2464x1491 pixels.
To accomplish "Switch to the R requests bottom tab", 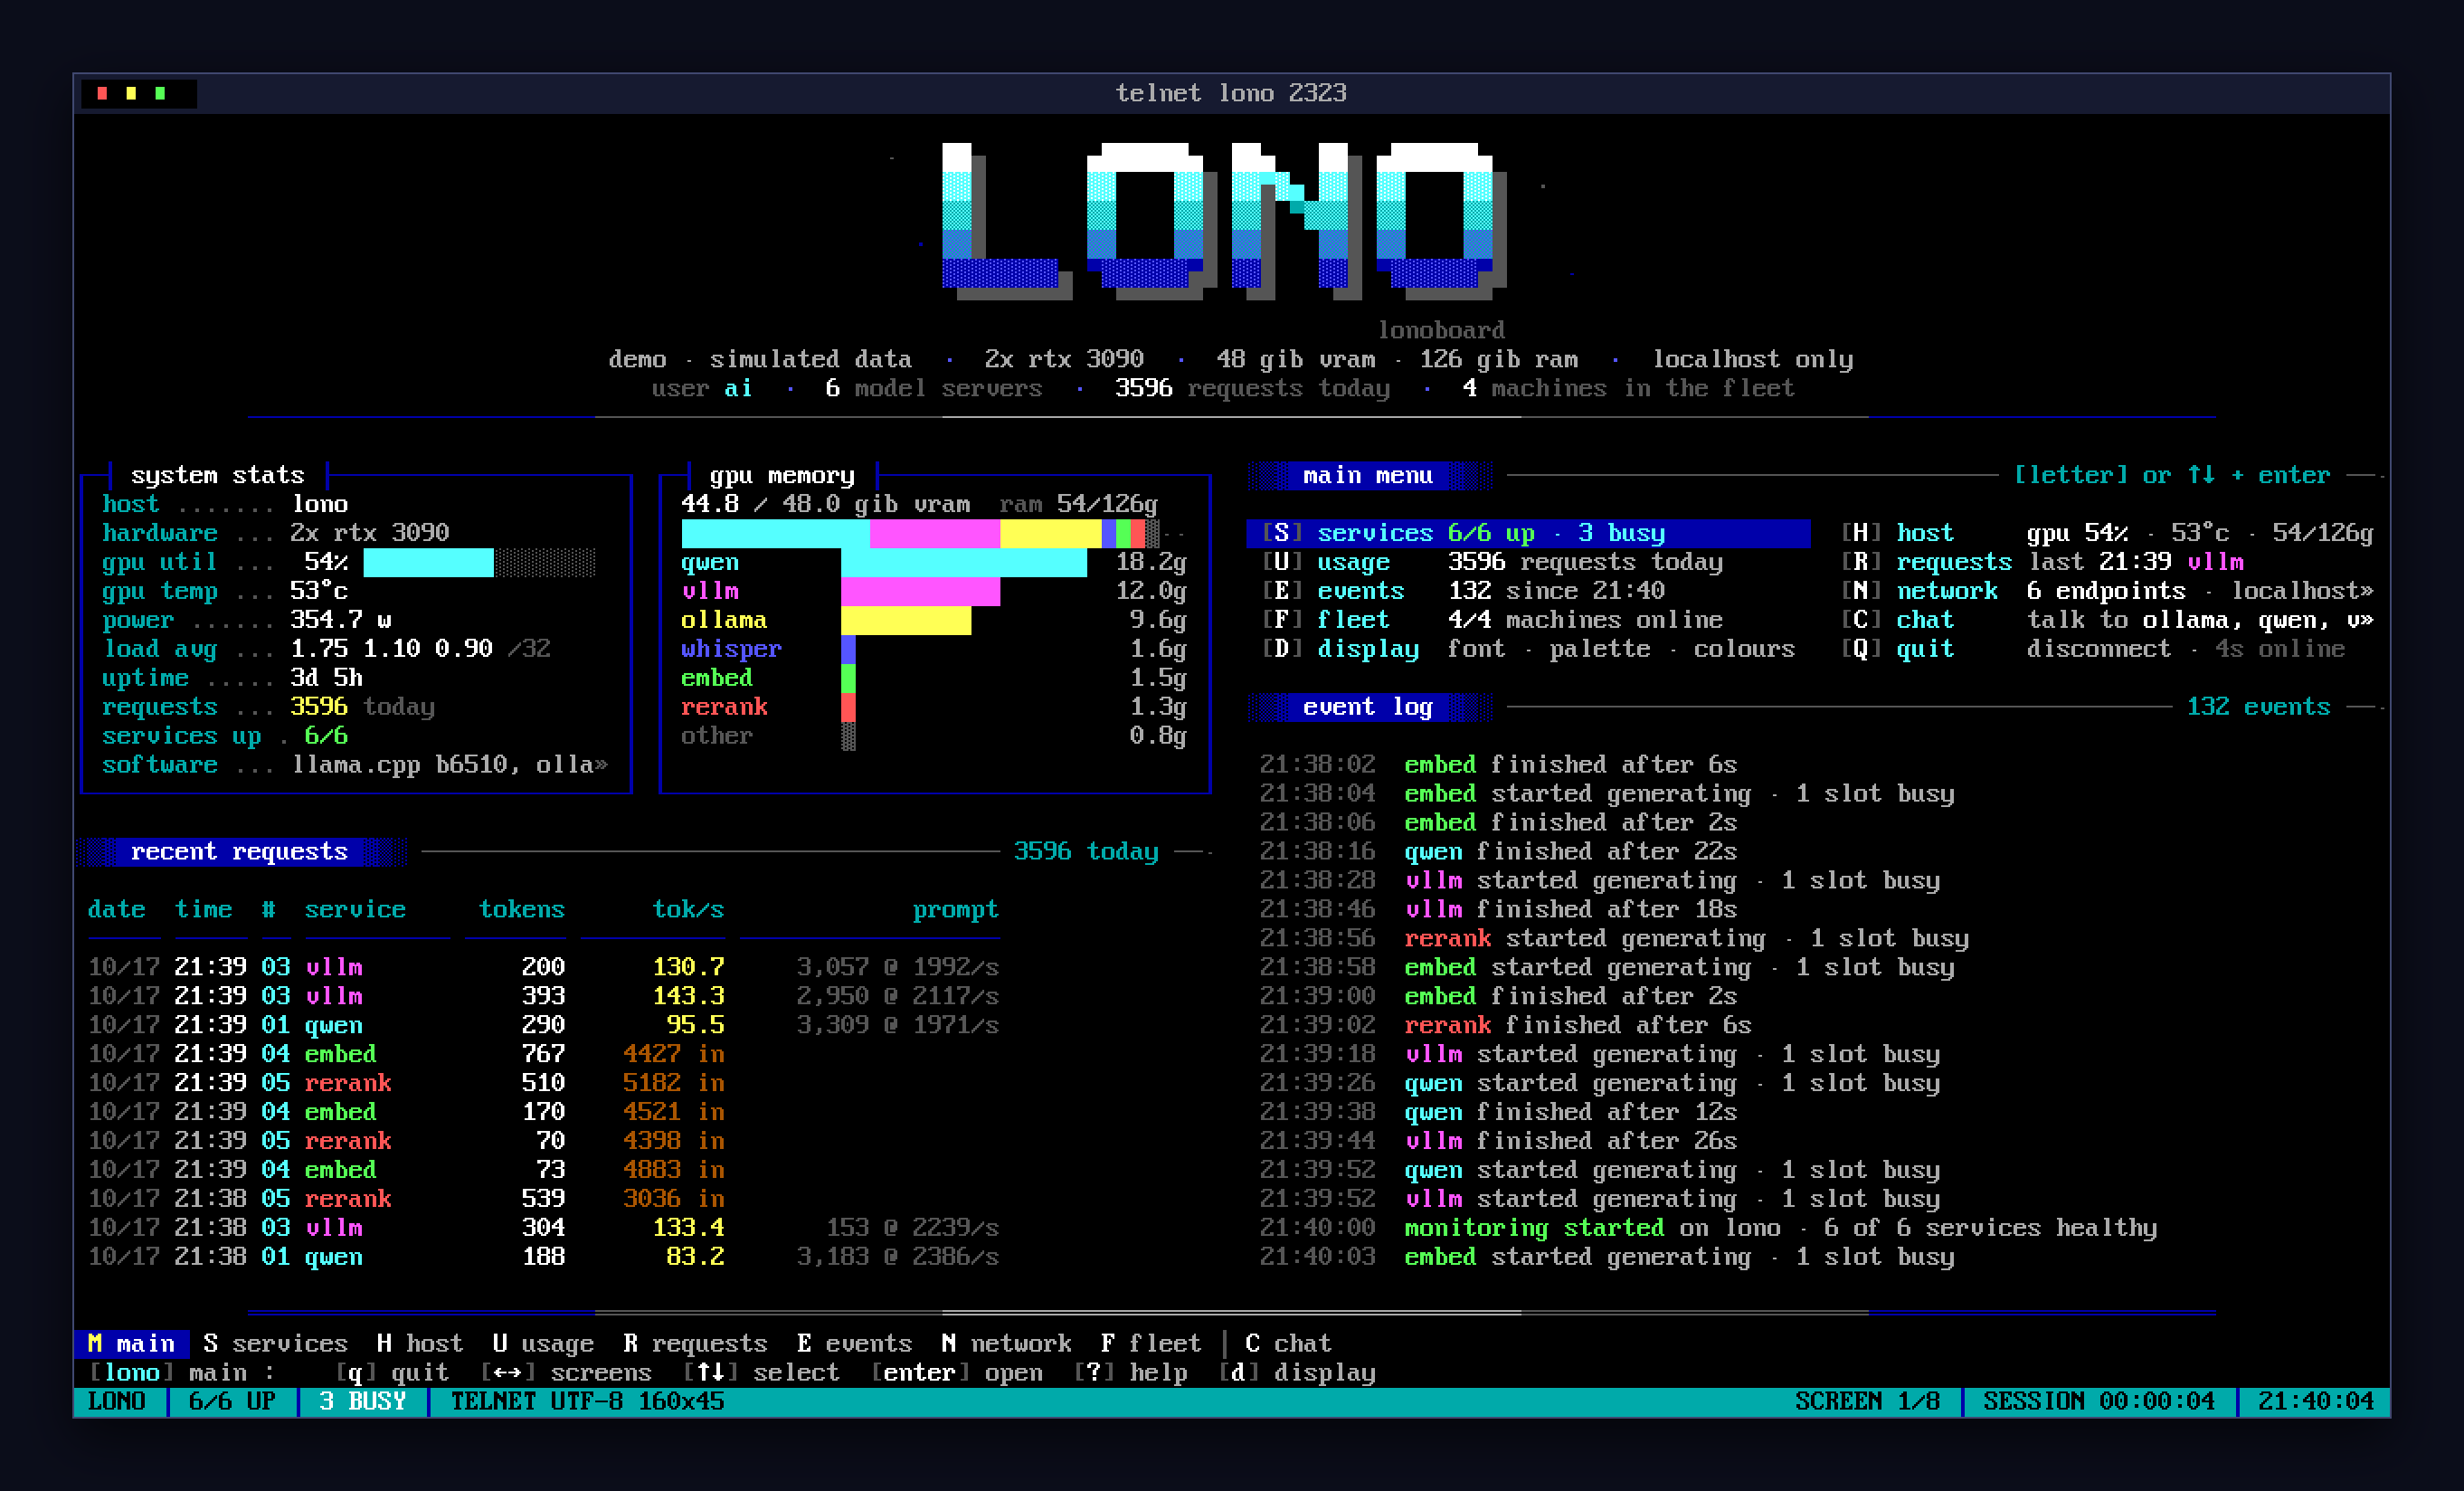I will 695,1343.
